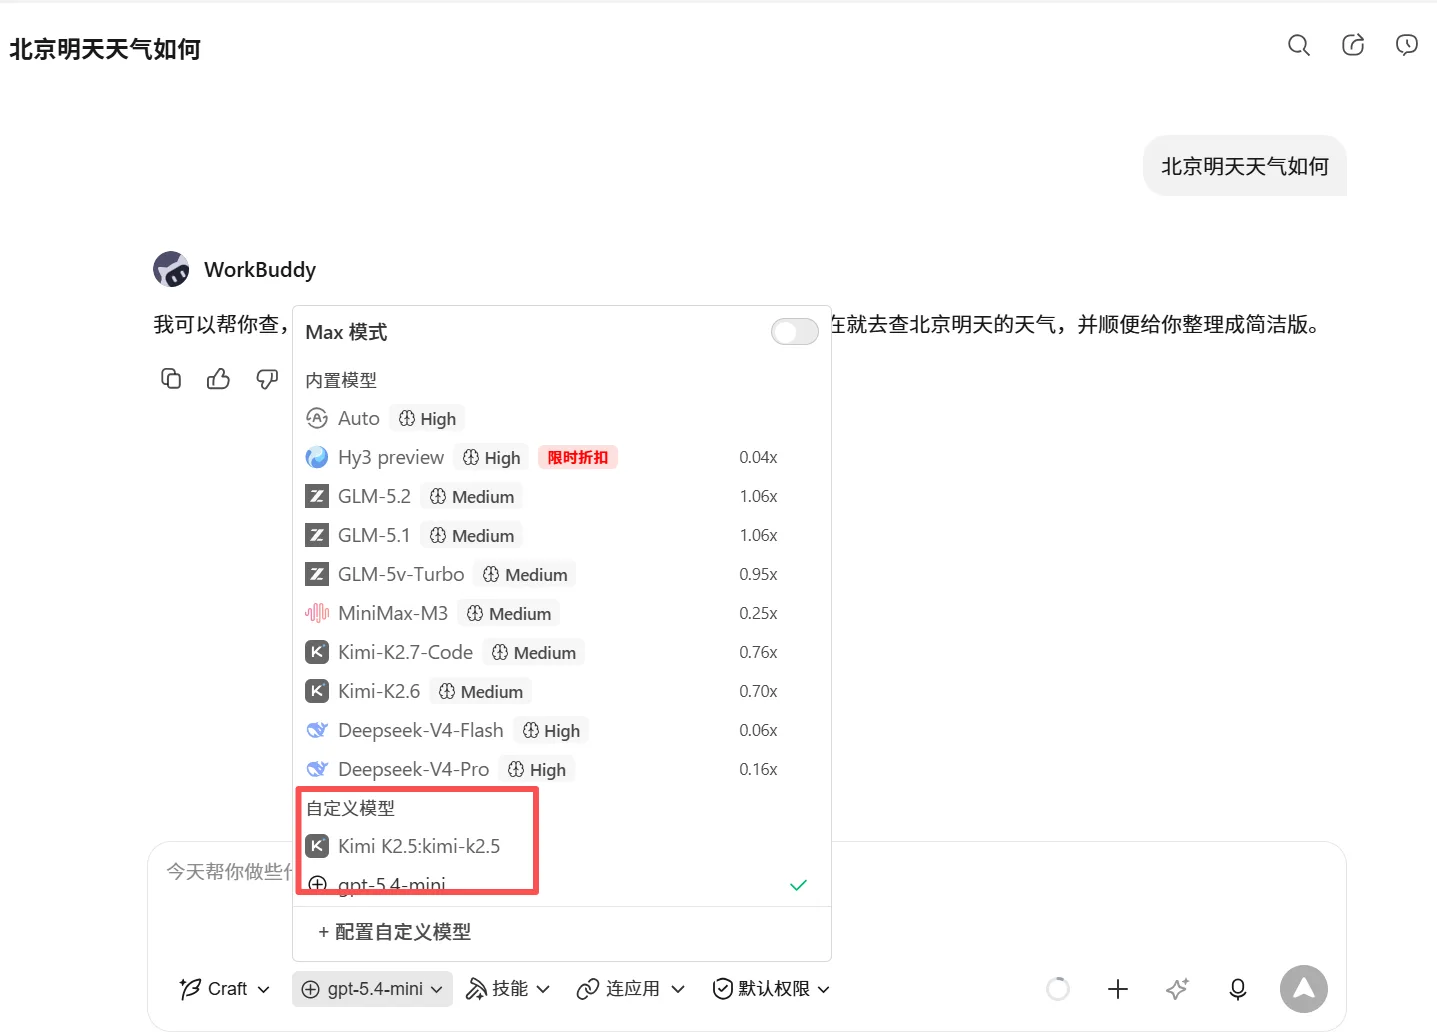
Task: Open the Medium reasoning chip beside Kimi-K2.6
Action: pos(481,691)
